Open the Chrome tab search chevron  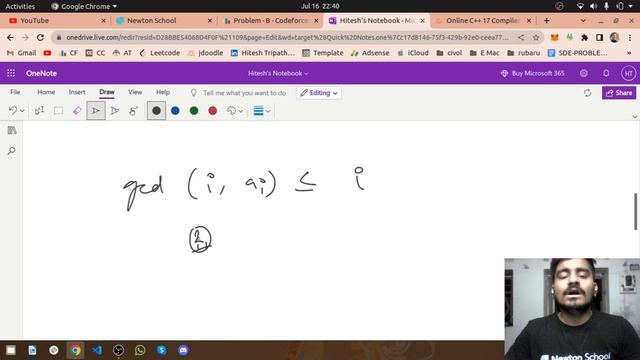pyautogui.click(x=583, y=20)
